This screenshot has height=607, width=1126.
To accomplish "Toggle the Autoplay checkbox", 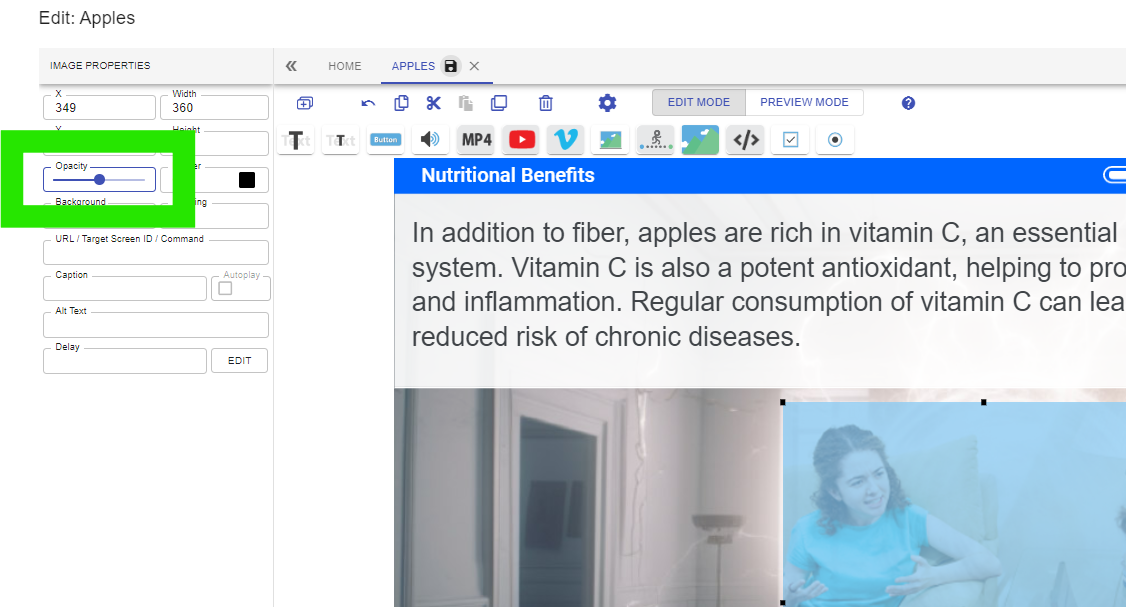I will click(225, 289).
